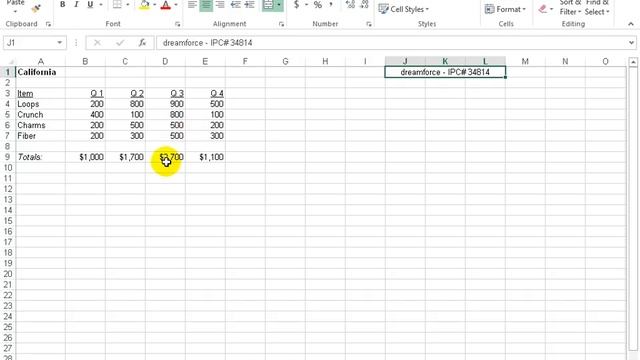Select the Charms cell
Viewport: 640px width, 360px height.
40,125
